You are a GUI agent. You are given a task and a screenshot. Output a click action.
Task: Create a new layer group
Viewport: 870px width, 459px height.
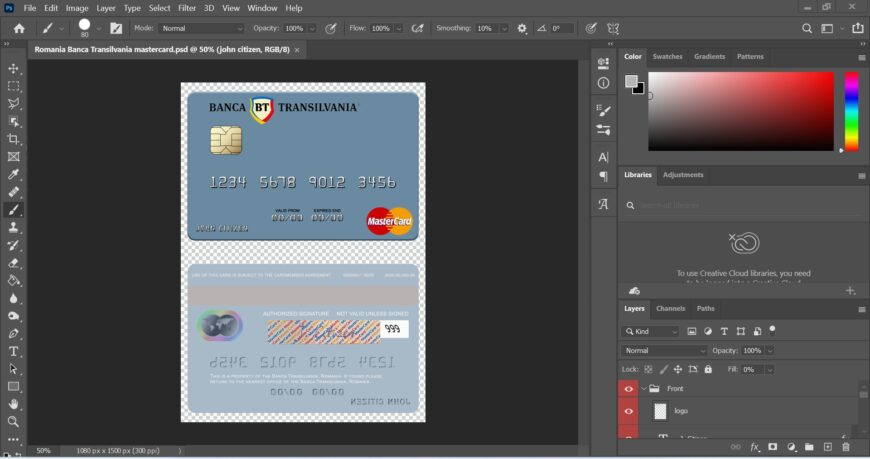(809, 447)
